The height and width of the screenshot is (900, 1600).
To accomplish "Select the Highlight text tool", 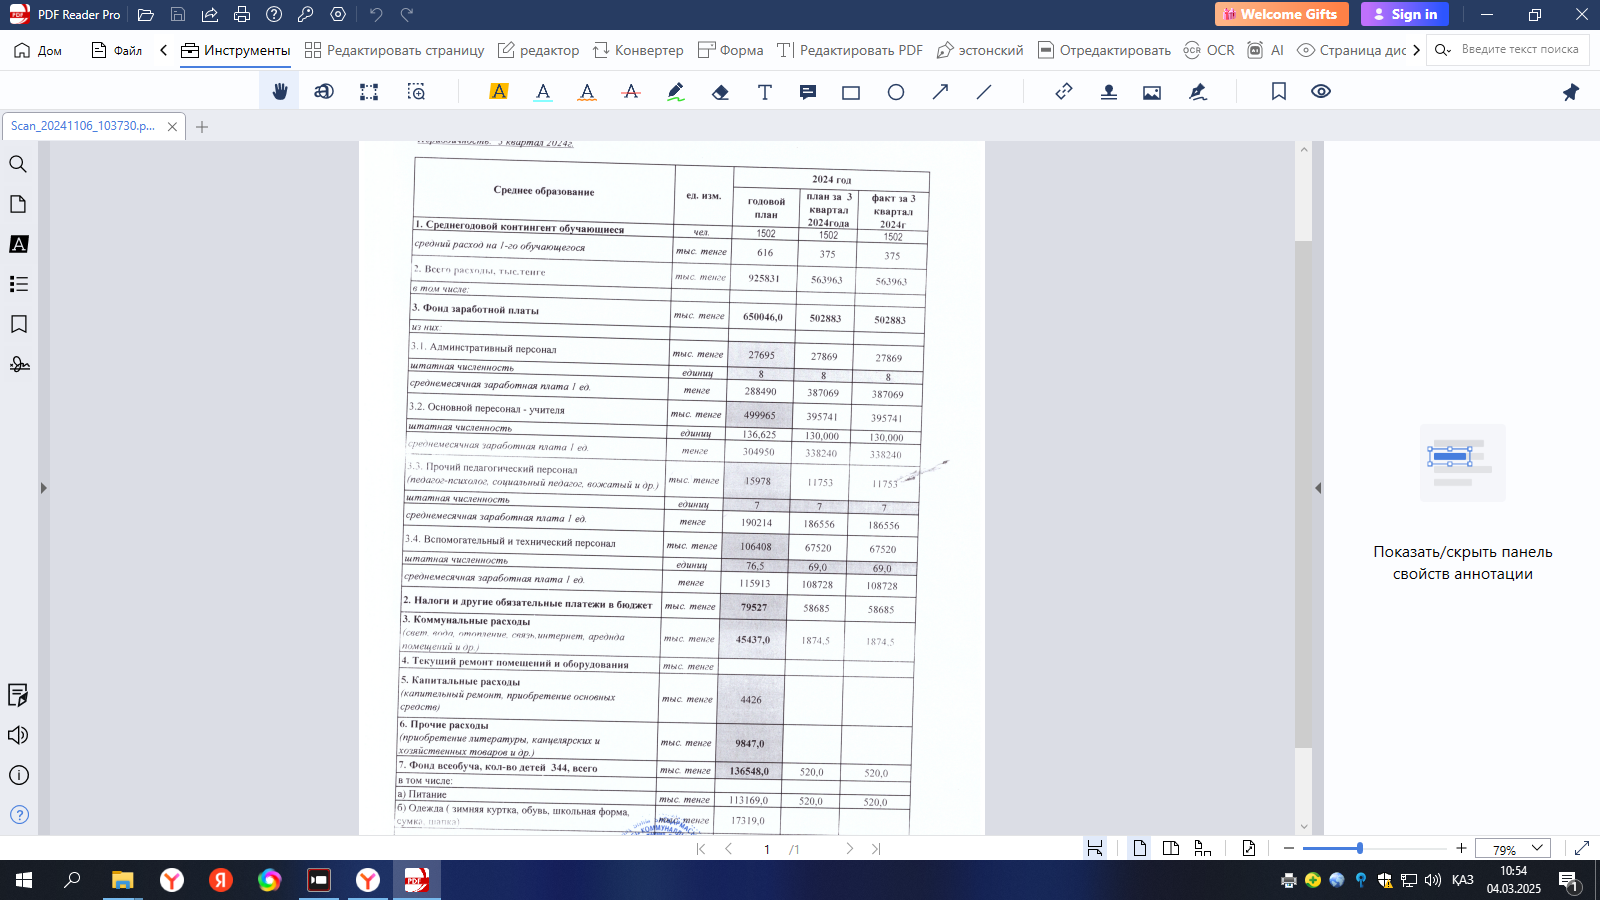I will pos(498,92).
